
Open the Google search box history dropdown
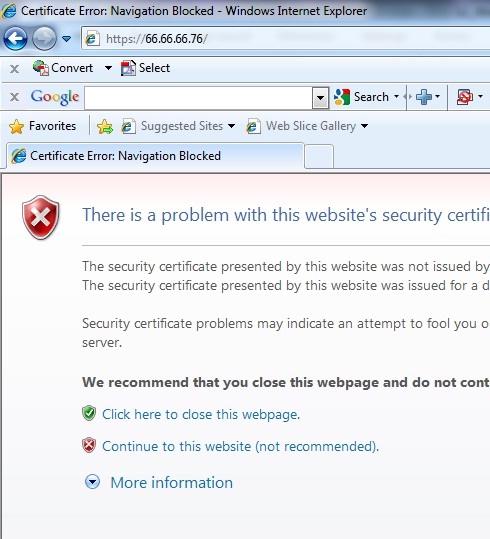[x=320, y=98]
